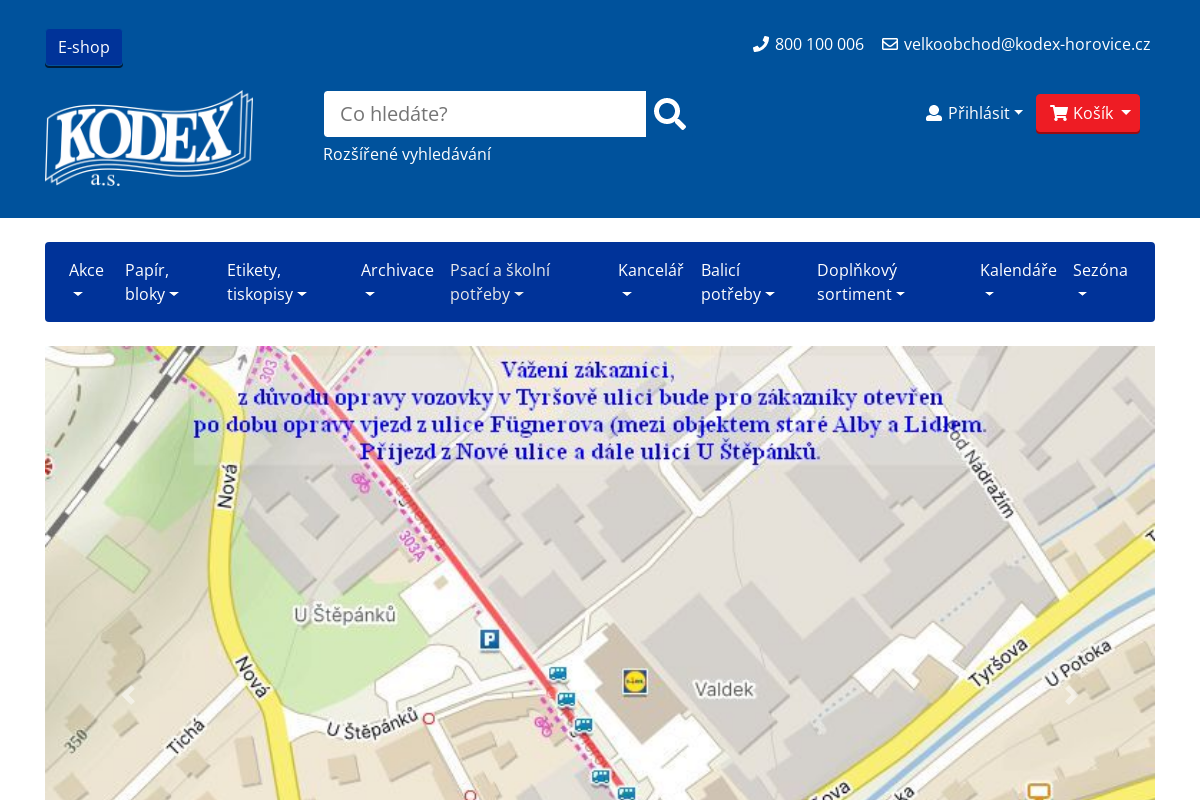1200x800 pixels.
Task: Select the parking P marker on the map
Action: tap(488, 640)
